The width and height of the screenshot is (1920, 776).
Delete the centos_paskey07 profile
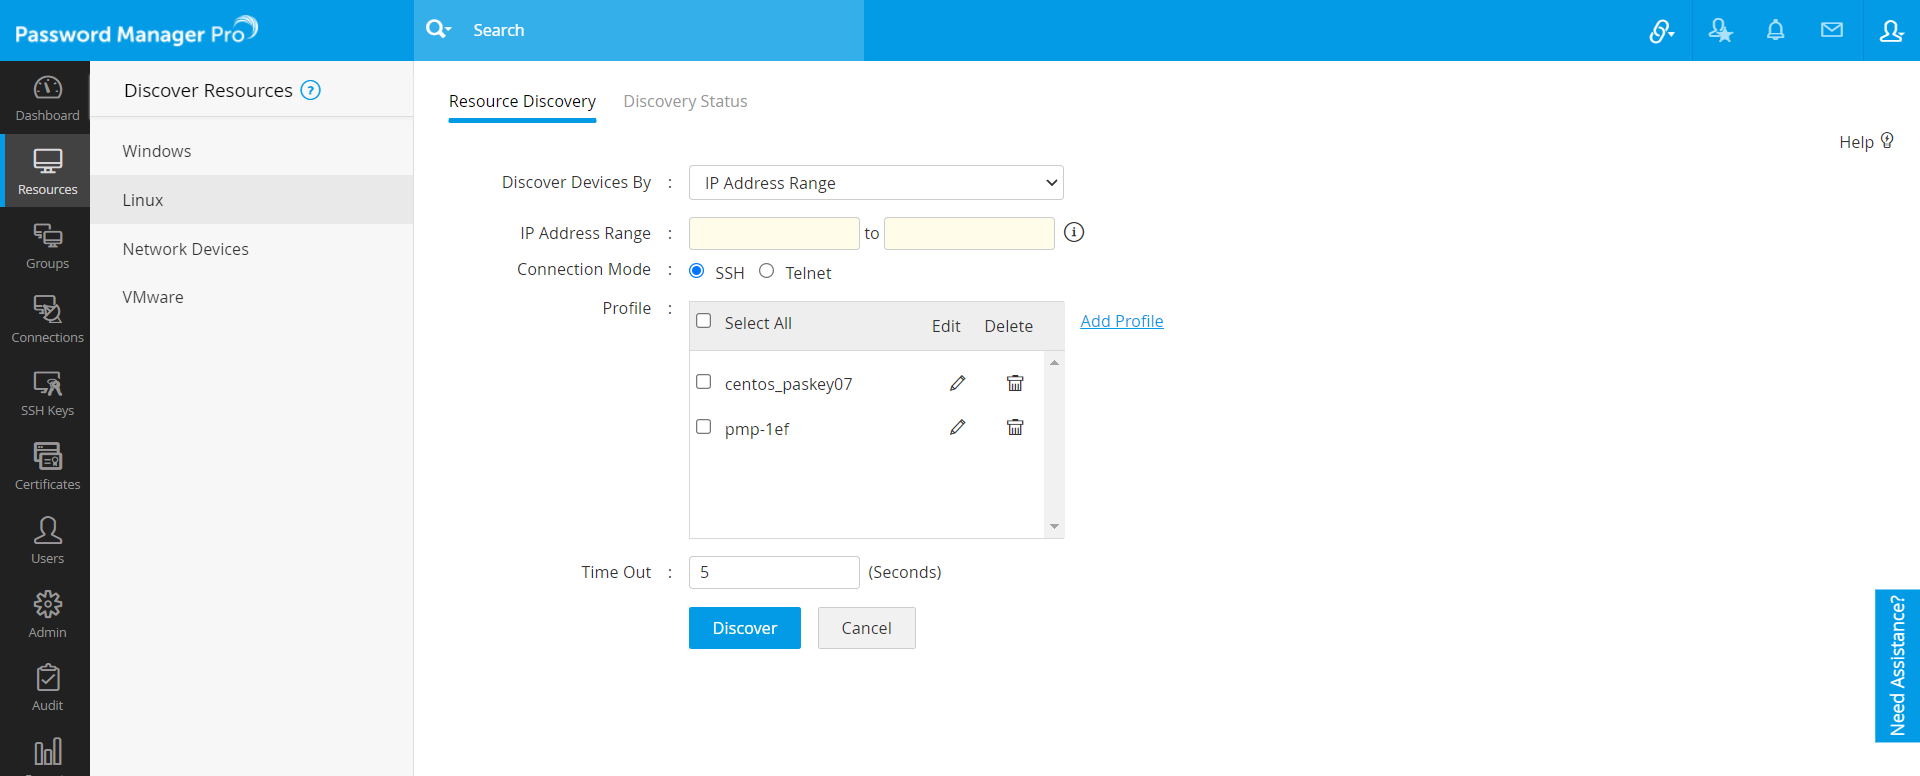click(1015, 383)
